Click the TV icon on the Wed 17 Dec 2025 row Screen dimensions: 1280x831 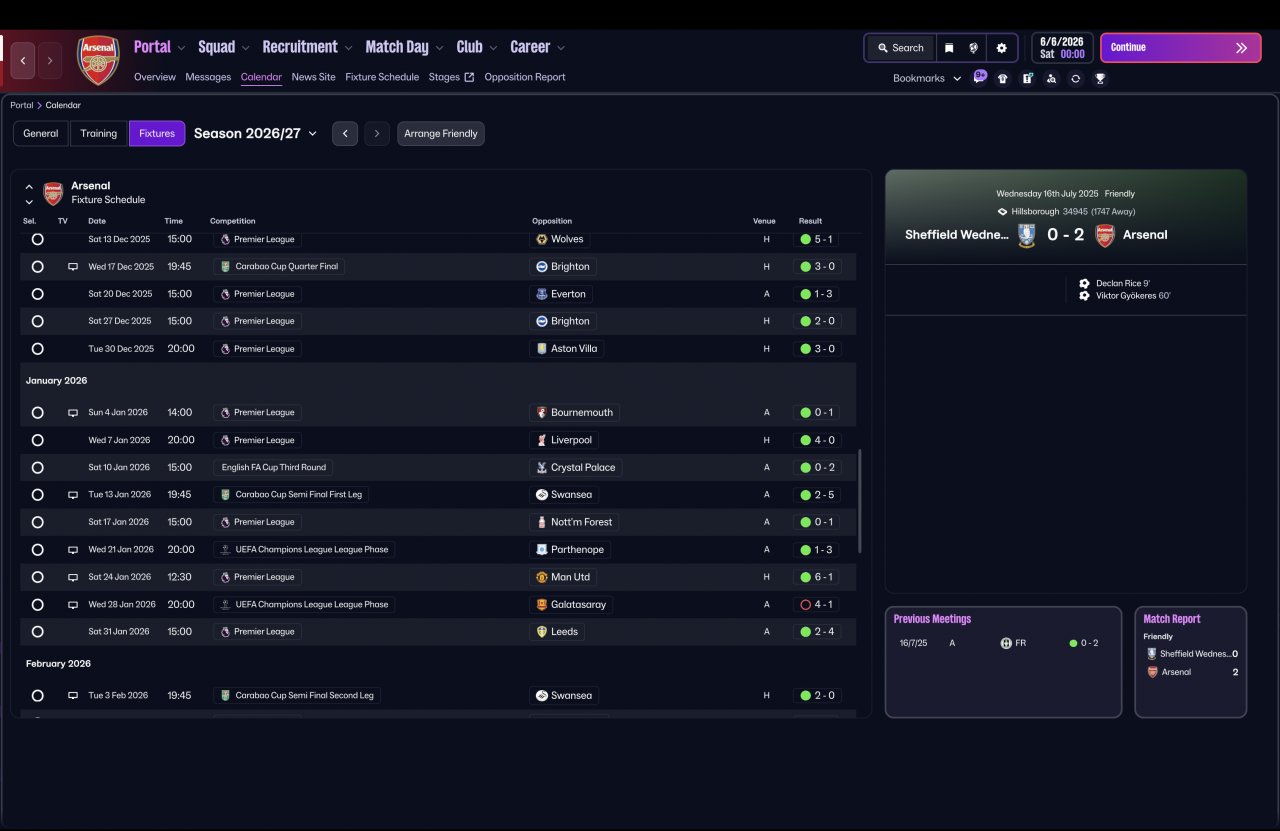pyautogui.click(x=72, y=267)
